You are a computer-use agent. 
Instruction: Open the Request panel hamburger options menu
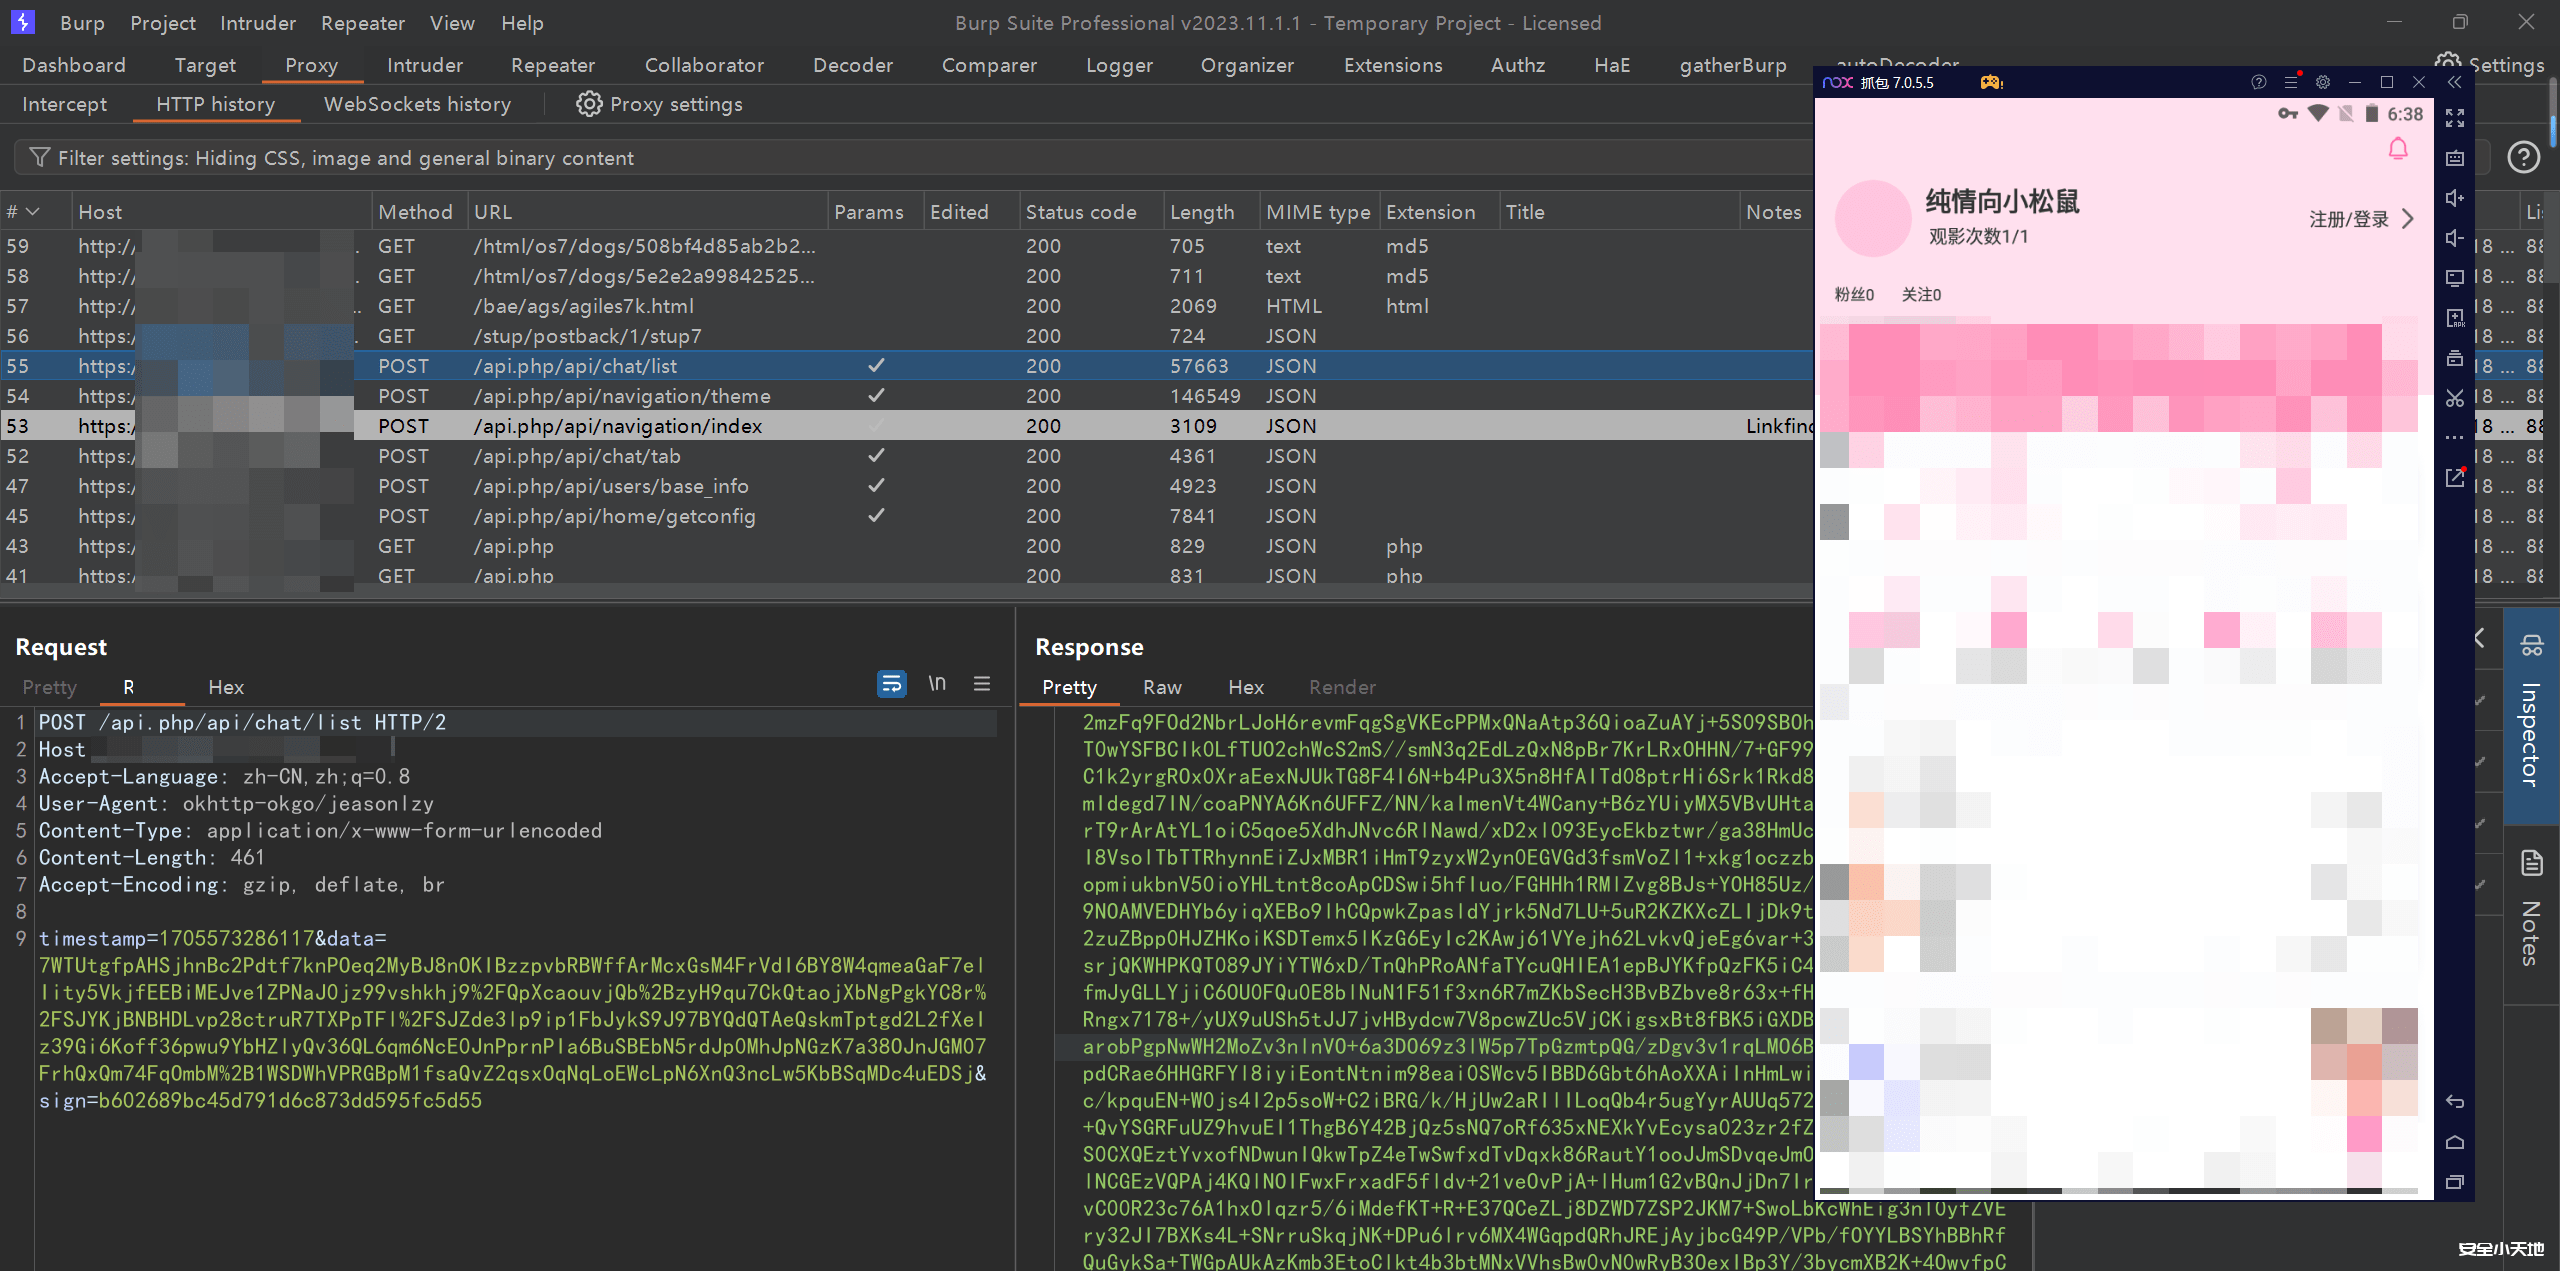pos(982,684)
